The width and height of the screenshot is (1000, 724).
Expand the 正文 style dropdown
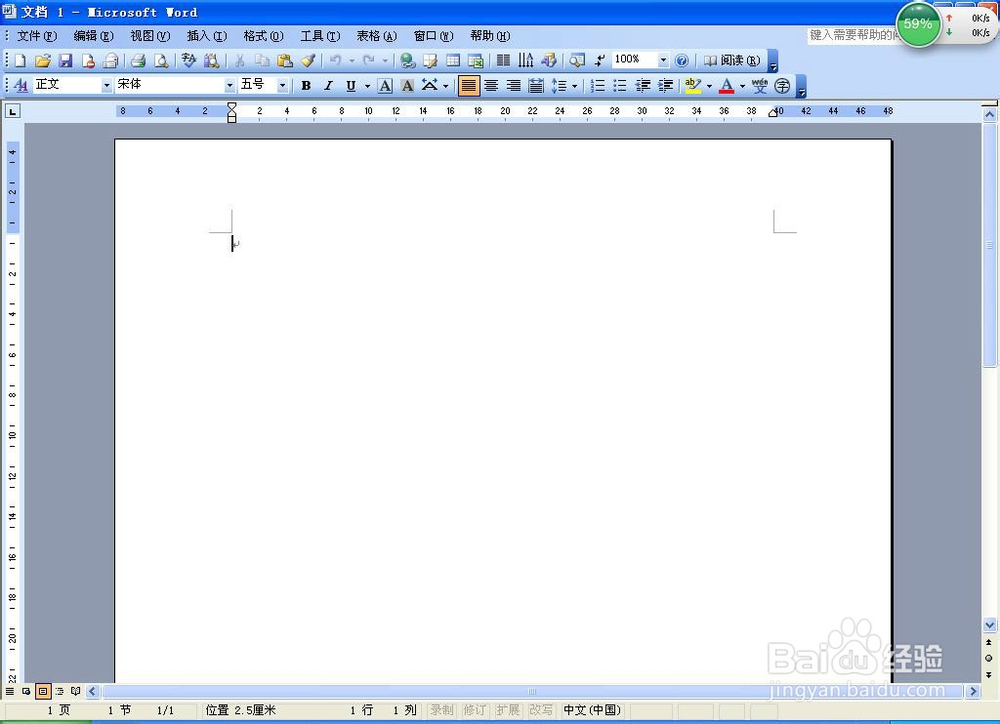pos(107,85)
